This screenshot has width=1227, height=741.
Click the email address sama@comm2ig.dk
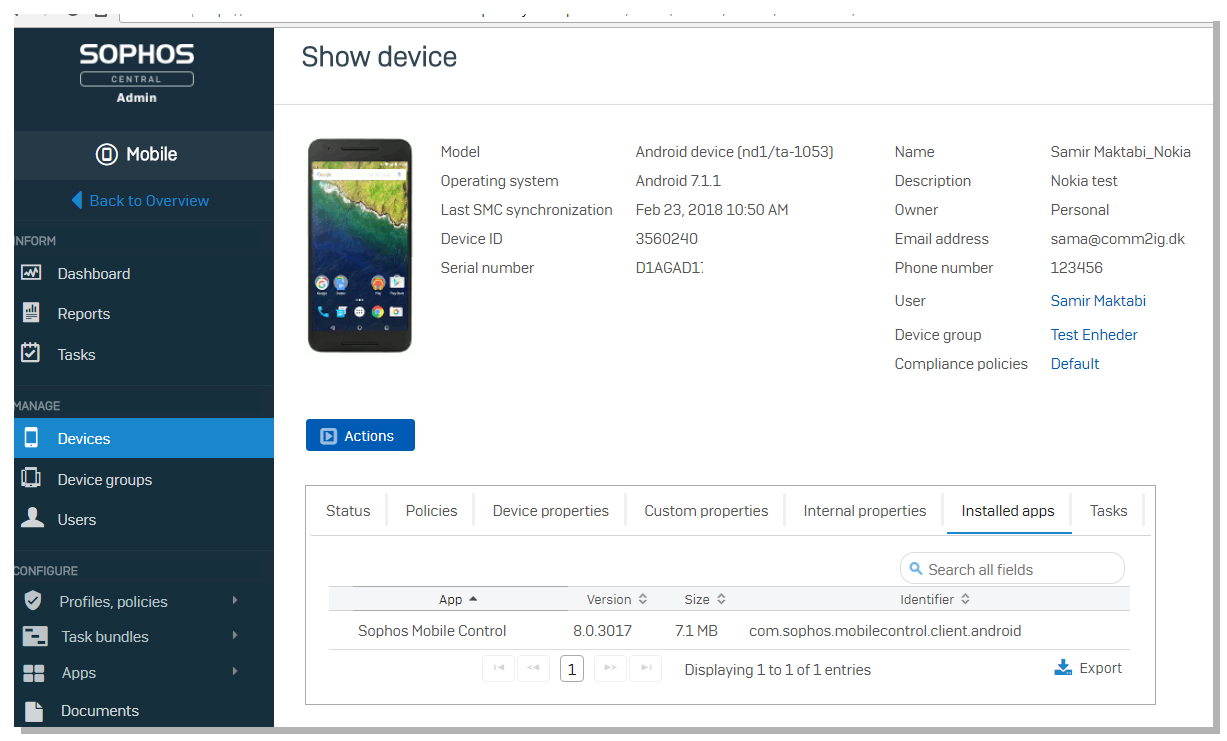click(x=1118, y=239)
